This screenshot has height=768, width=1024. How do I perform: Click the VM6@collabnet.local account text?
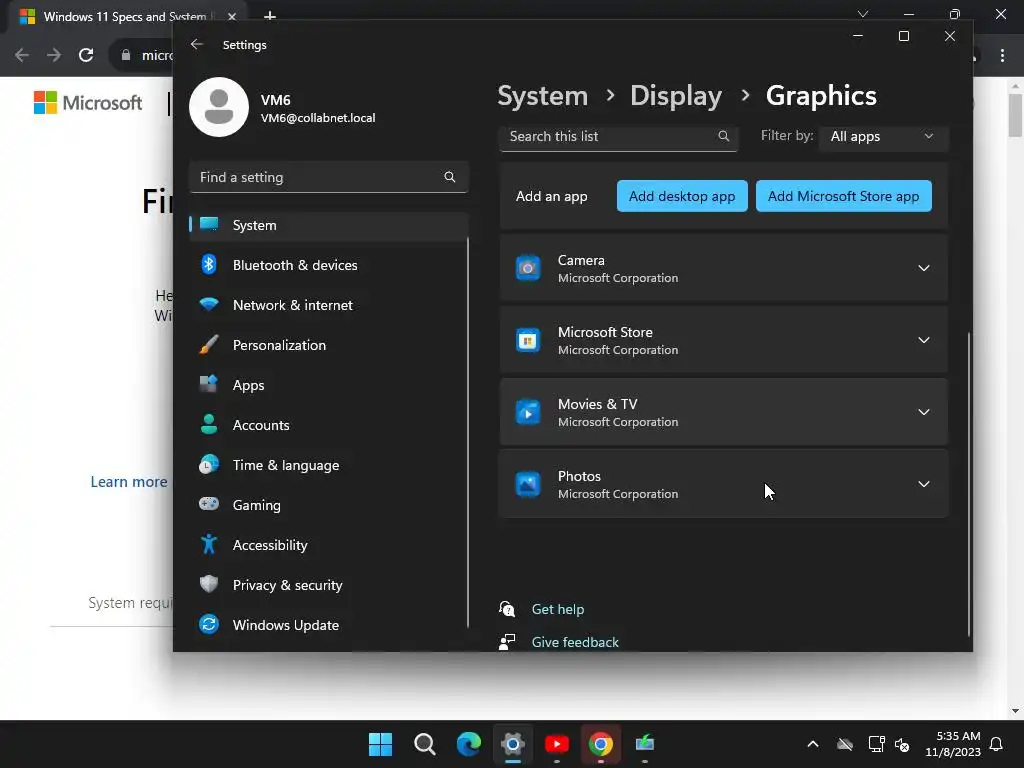318,118
